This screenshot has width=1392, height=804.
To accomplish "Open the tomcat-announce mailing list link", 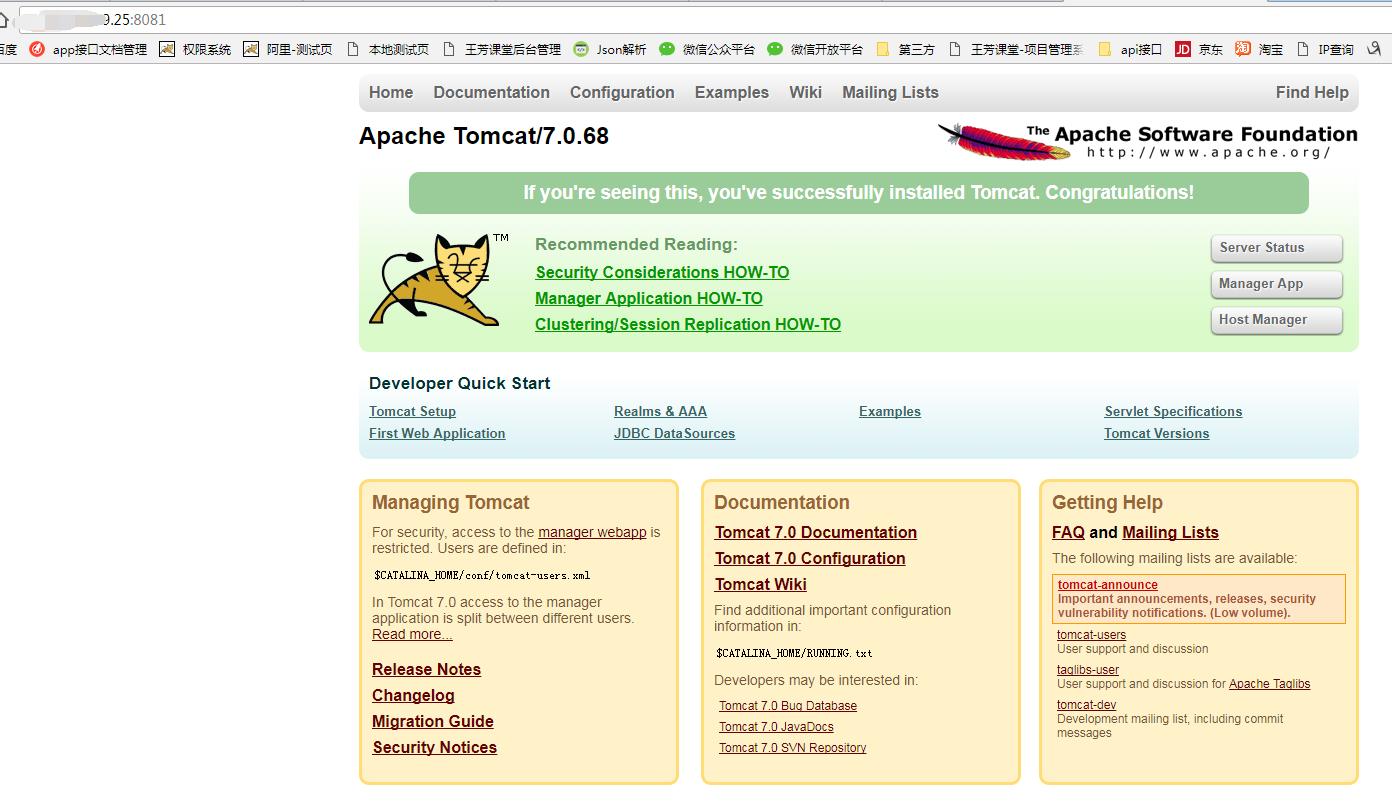I will 1108,585.
